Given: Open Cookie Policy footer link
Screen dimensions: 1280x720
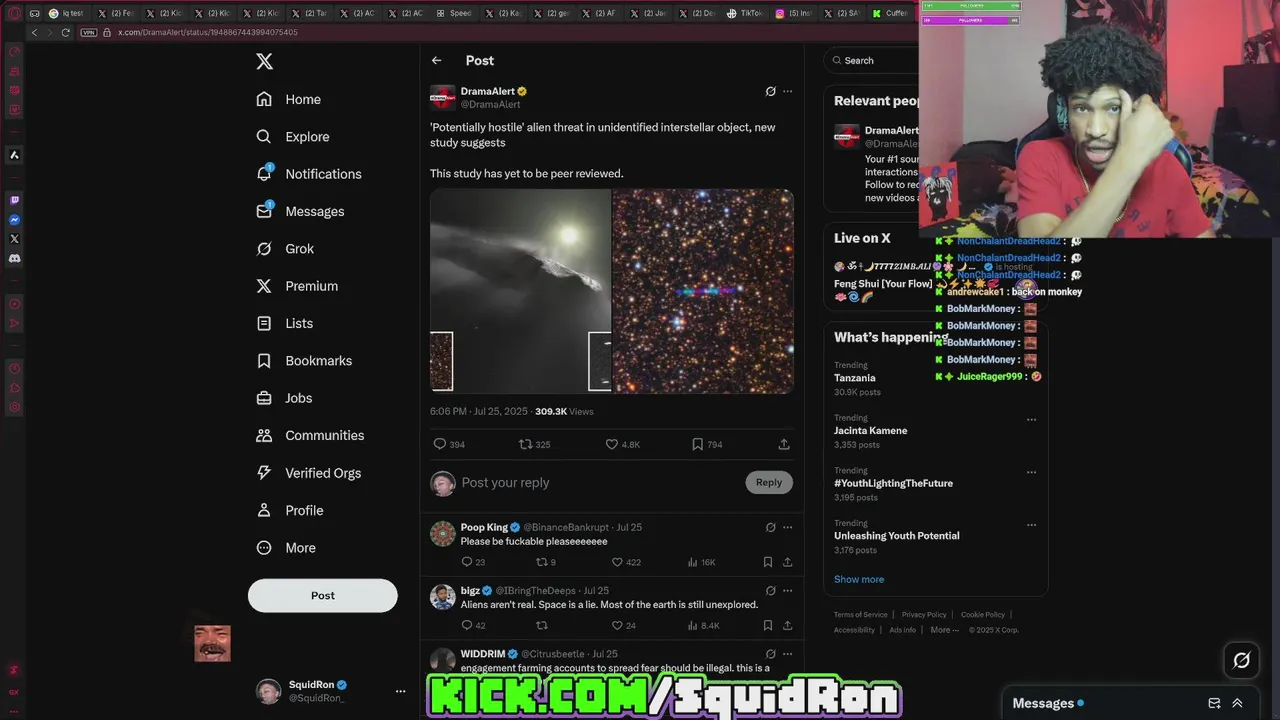Looking at the screenshot, I should [x=983, y=615].
